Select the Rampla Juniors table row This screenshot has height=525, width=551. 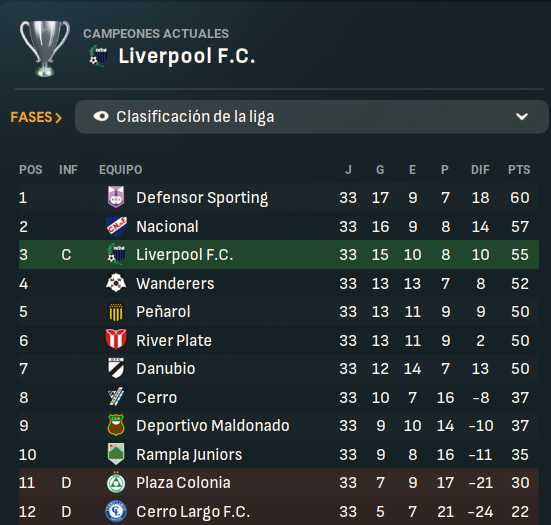pyautogui.click(x=279, y=454)
